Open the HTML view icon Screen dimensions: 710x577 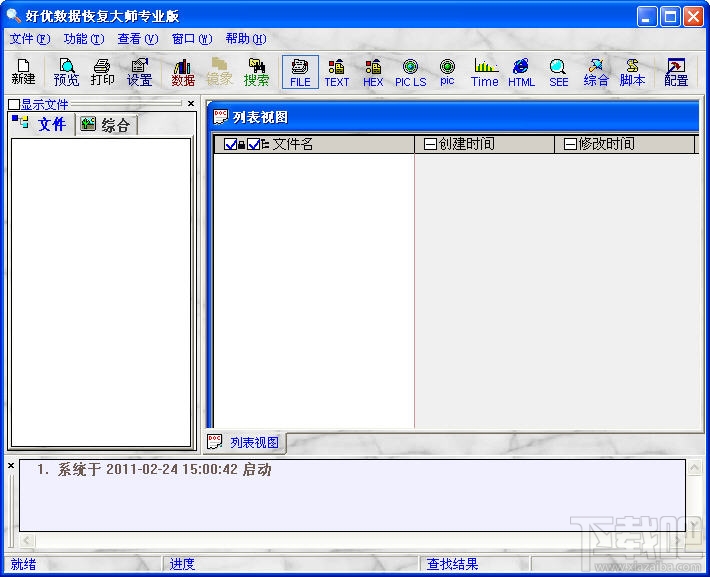521,72
